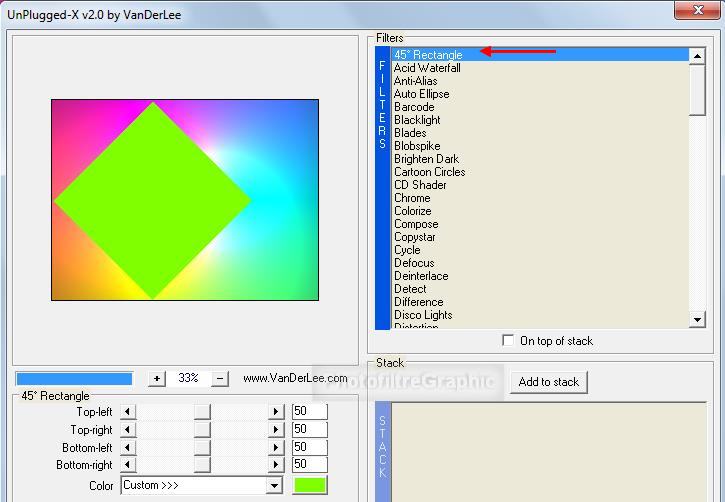
Task: Click Top-left slider left arrow
Action: 126,412
